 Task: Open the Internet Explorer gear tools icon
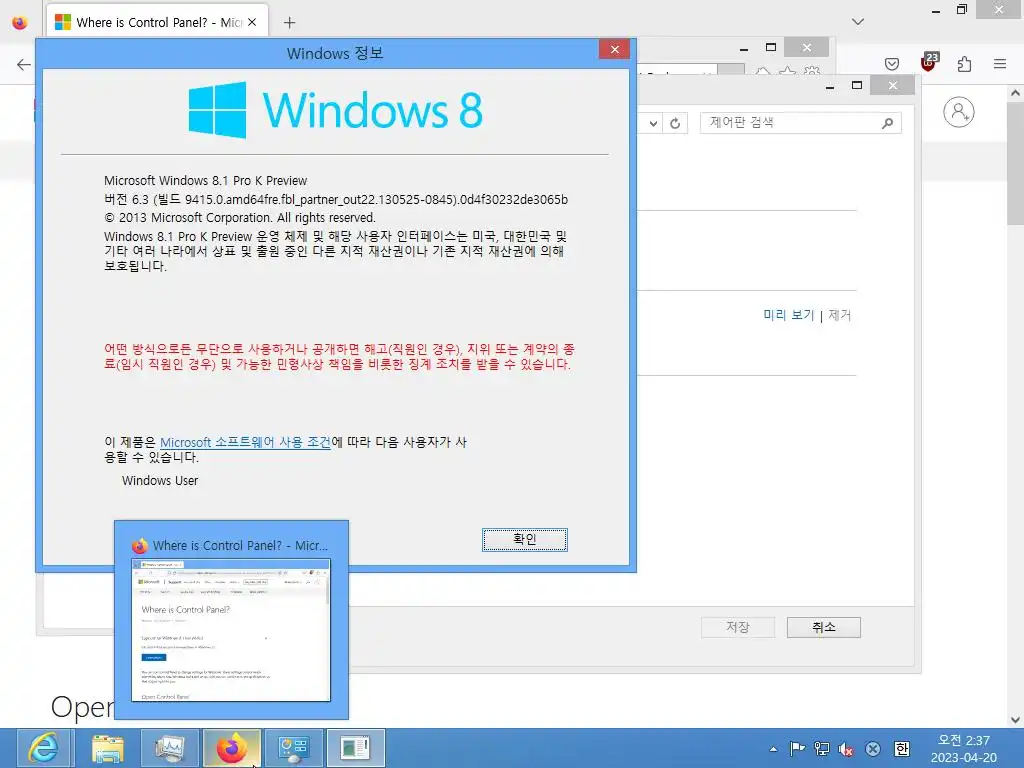tap(812, 71)
